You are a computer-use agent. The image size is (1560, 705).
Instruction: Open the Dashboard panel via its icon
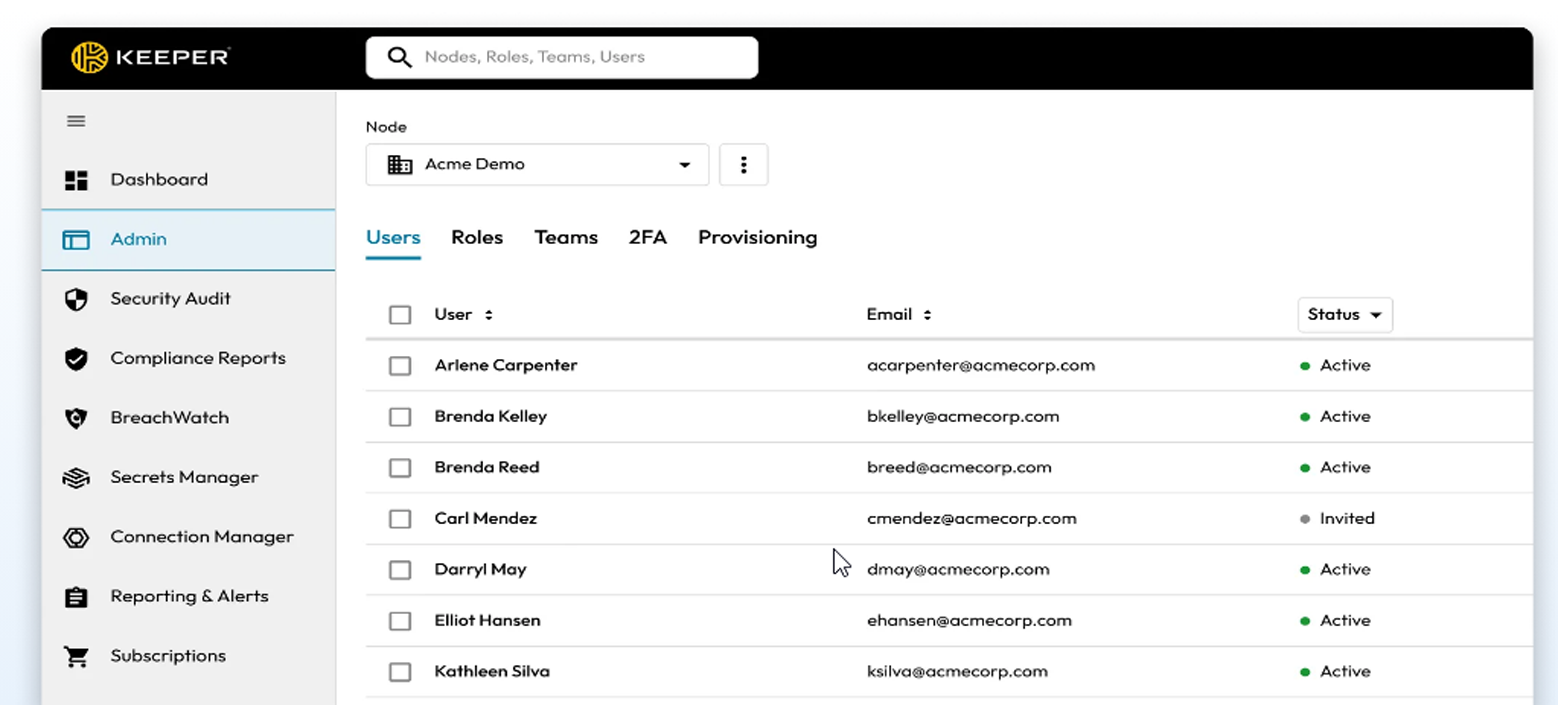(x=75, y=179)
